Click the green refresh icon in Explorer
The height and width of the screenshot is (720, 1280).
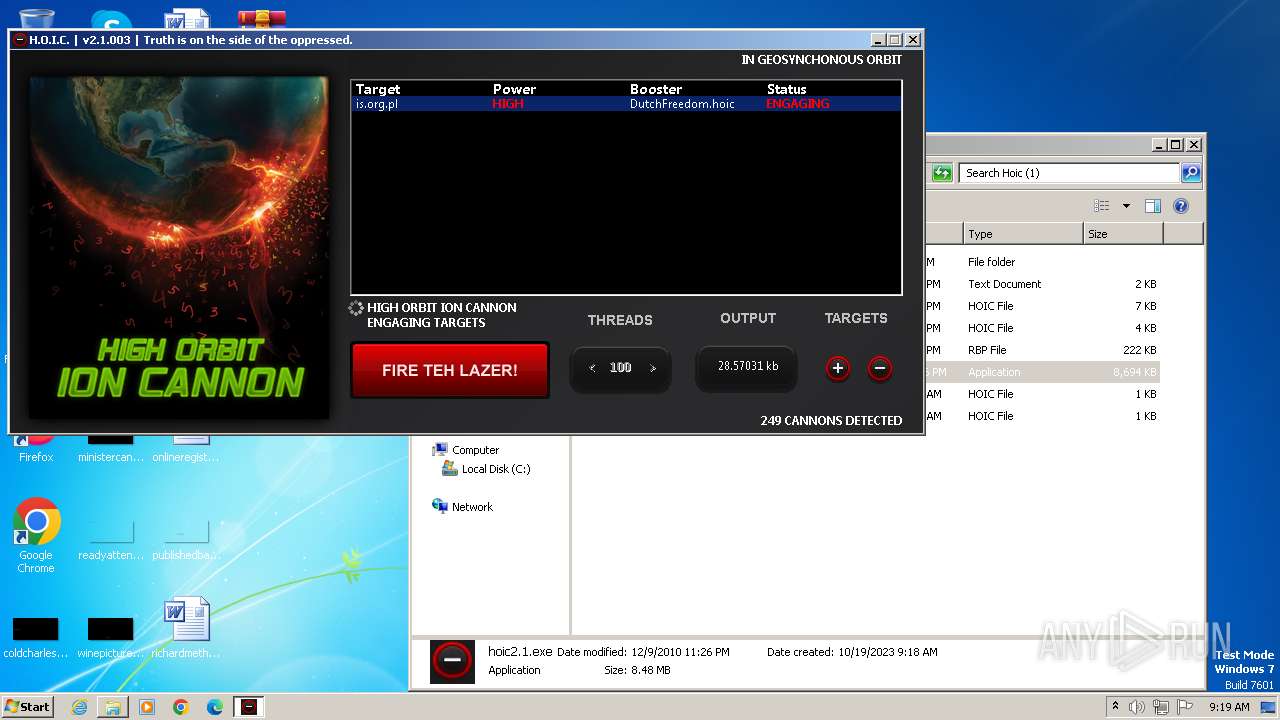tap(942, 173)
